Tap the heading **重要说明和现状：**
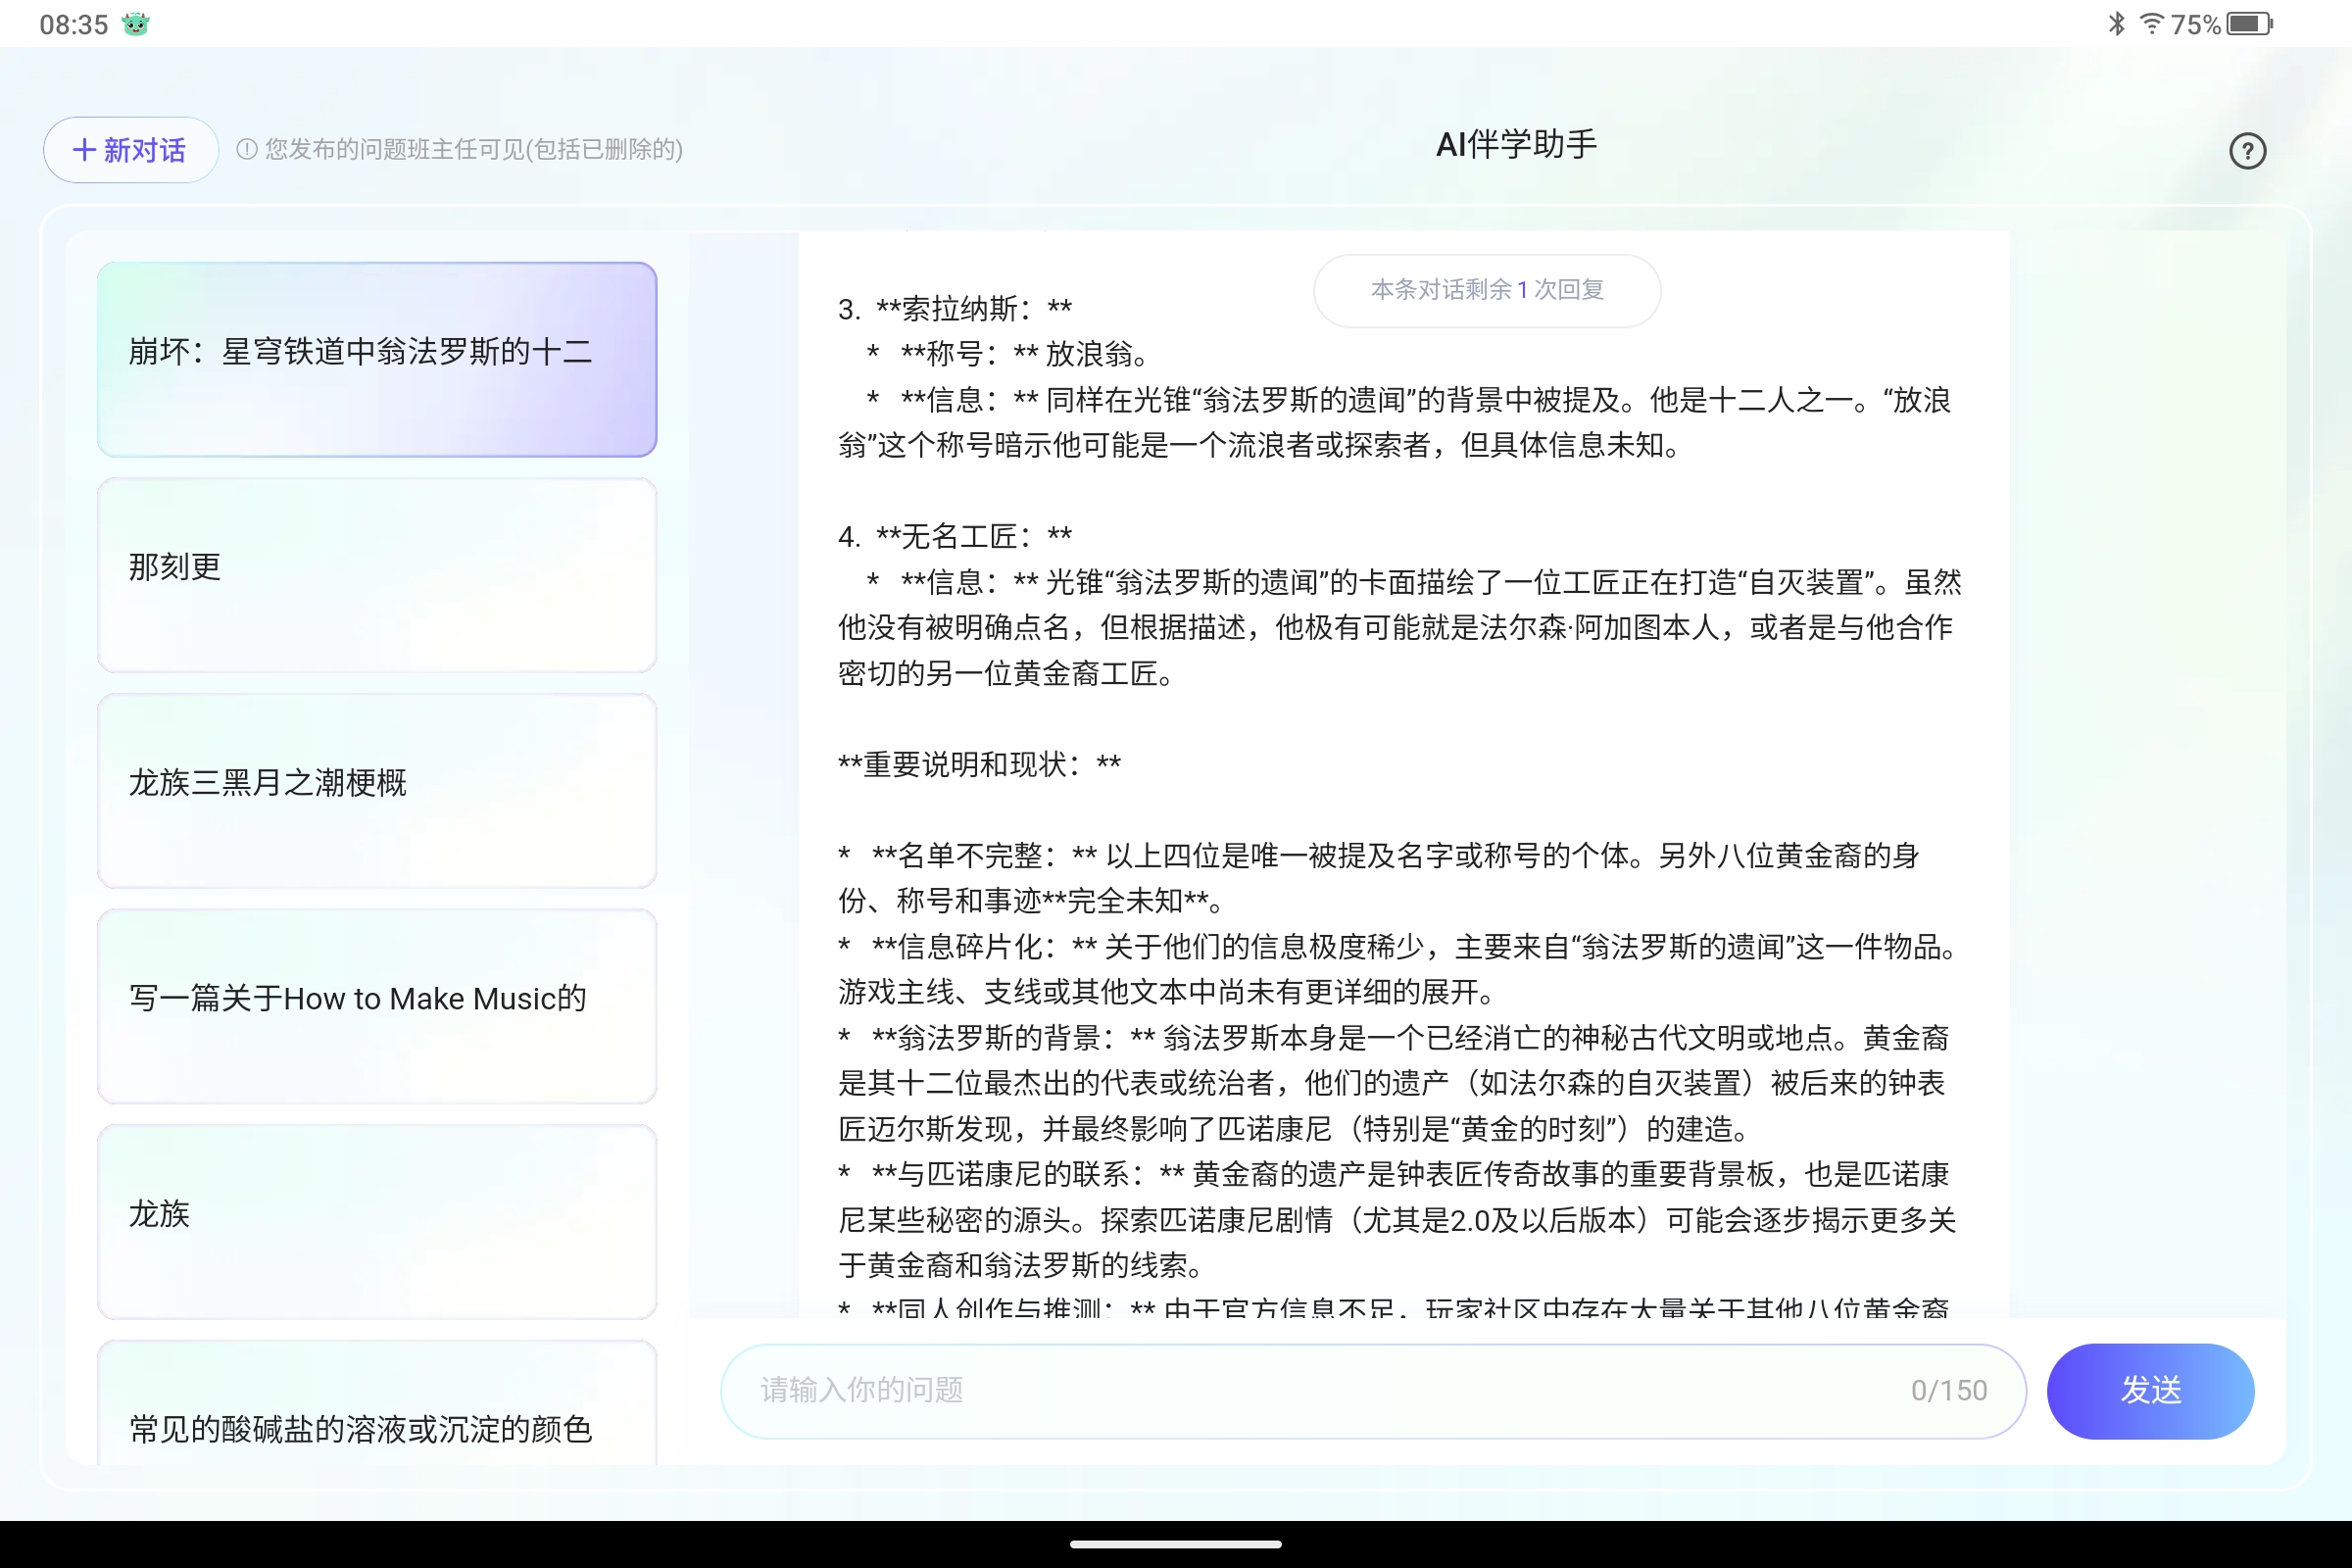Screen dimensions: 2352x1568 pos(979,765)
